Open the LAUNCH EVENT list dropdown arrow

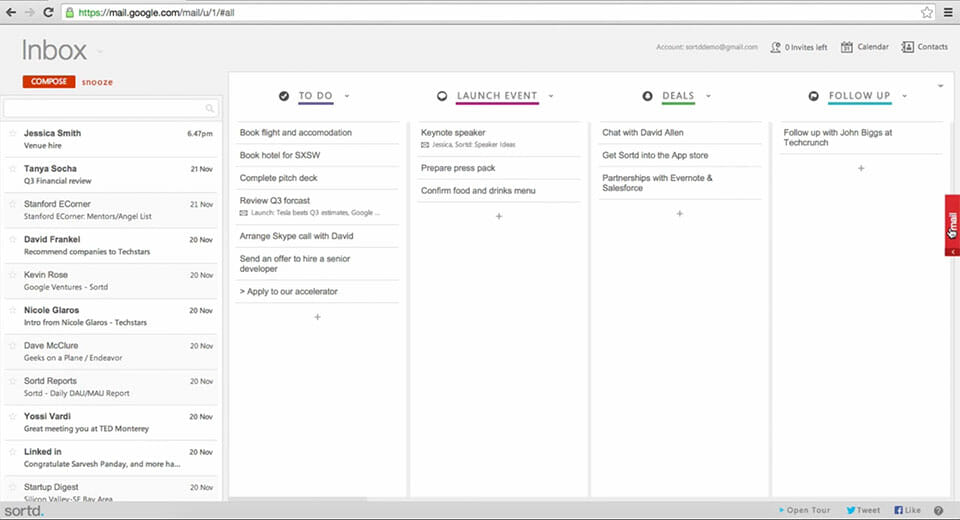pyautogui.click(x=551, y=96)
